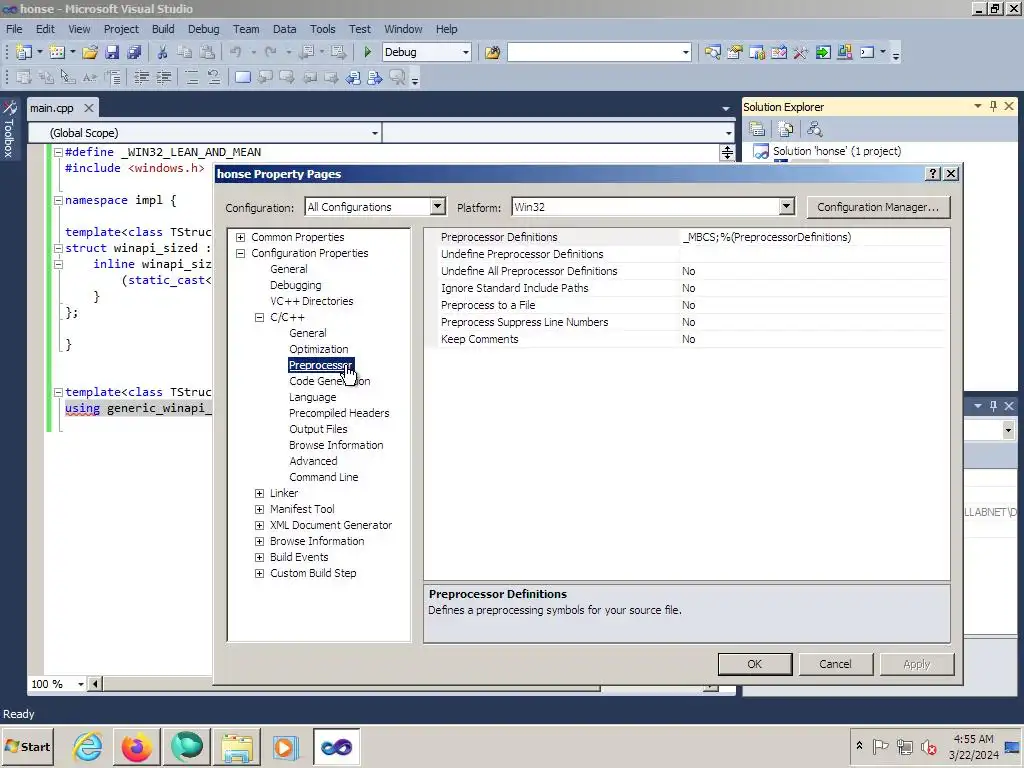Open the Properties Window toolbar icon
Screen dimensions: 1024x768
click(x=735, y=52)
